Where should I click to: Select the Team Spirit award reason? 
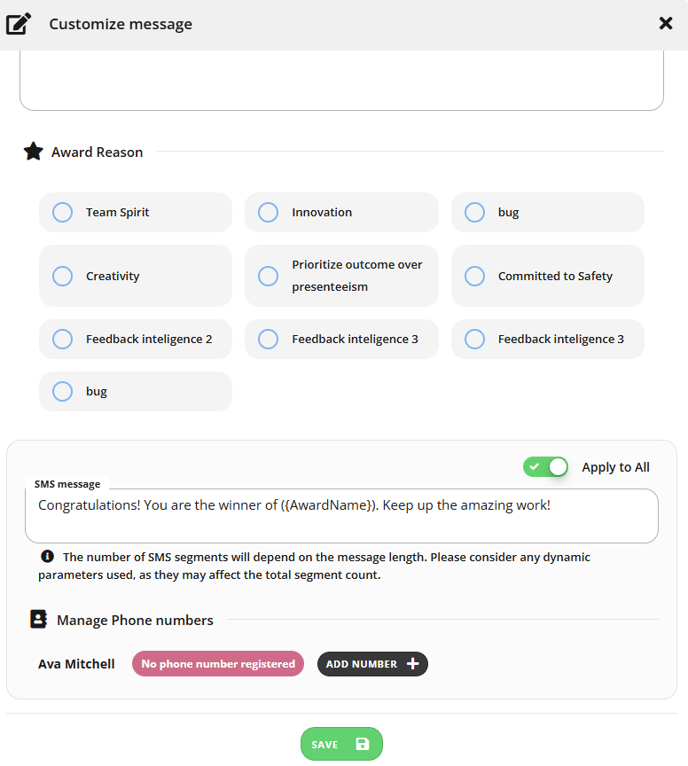point(135,212)
